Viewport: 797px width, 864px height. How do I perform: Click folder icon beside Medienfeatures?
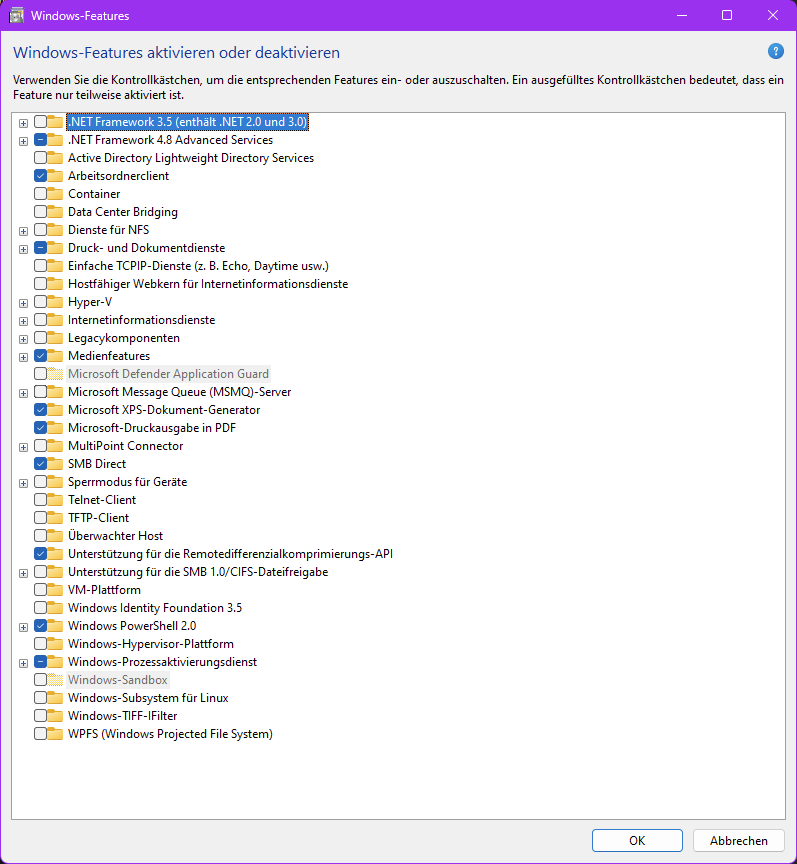55,355
